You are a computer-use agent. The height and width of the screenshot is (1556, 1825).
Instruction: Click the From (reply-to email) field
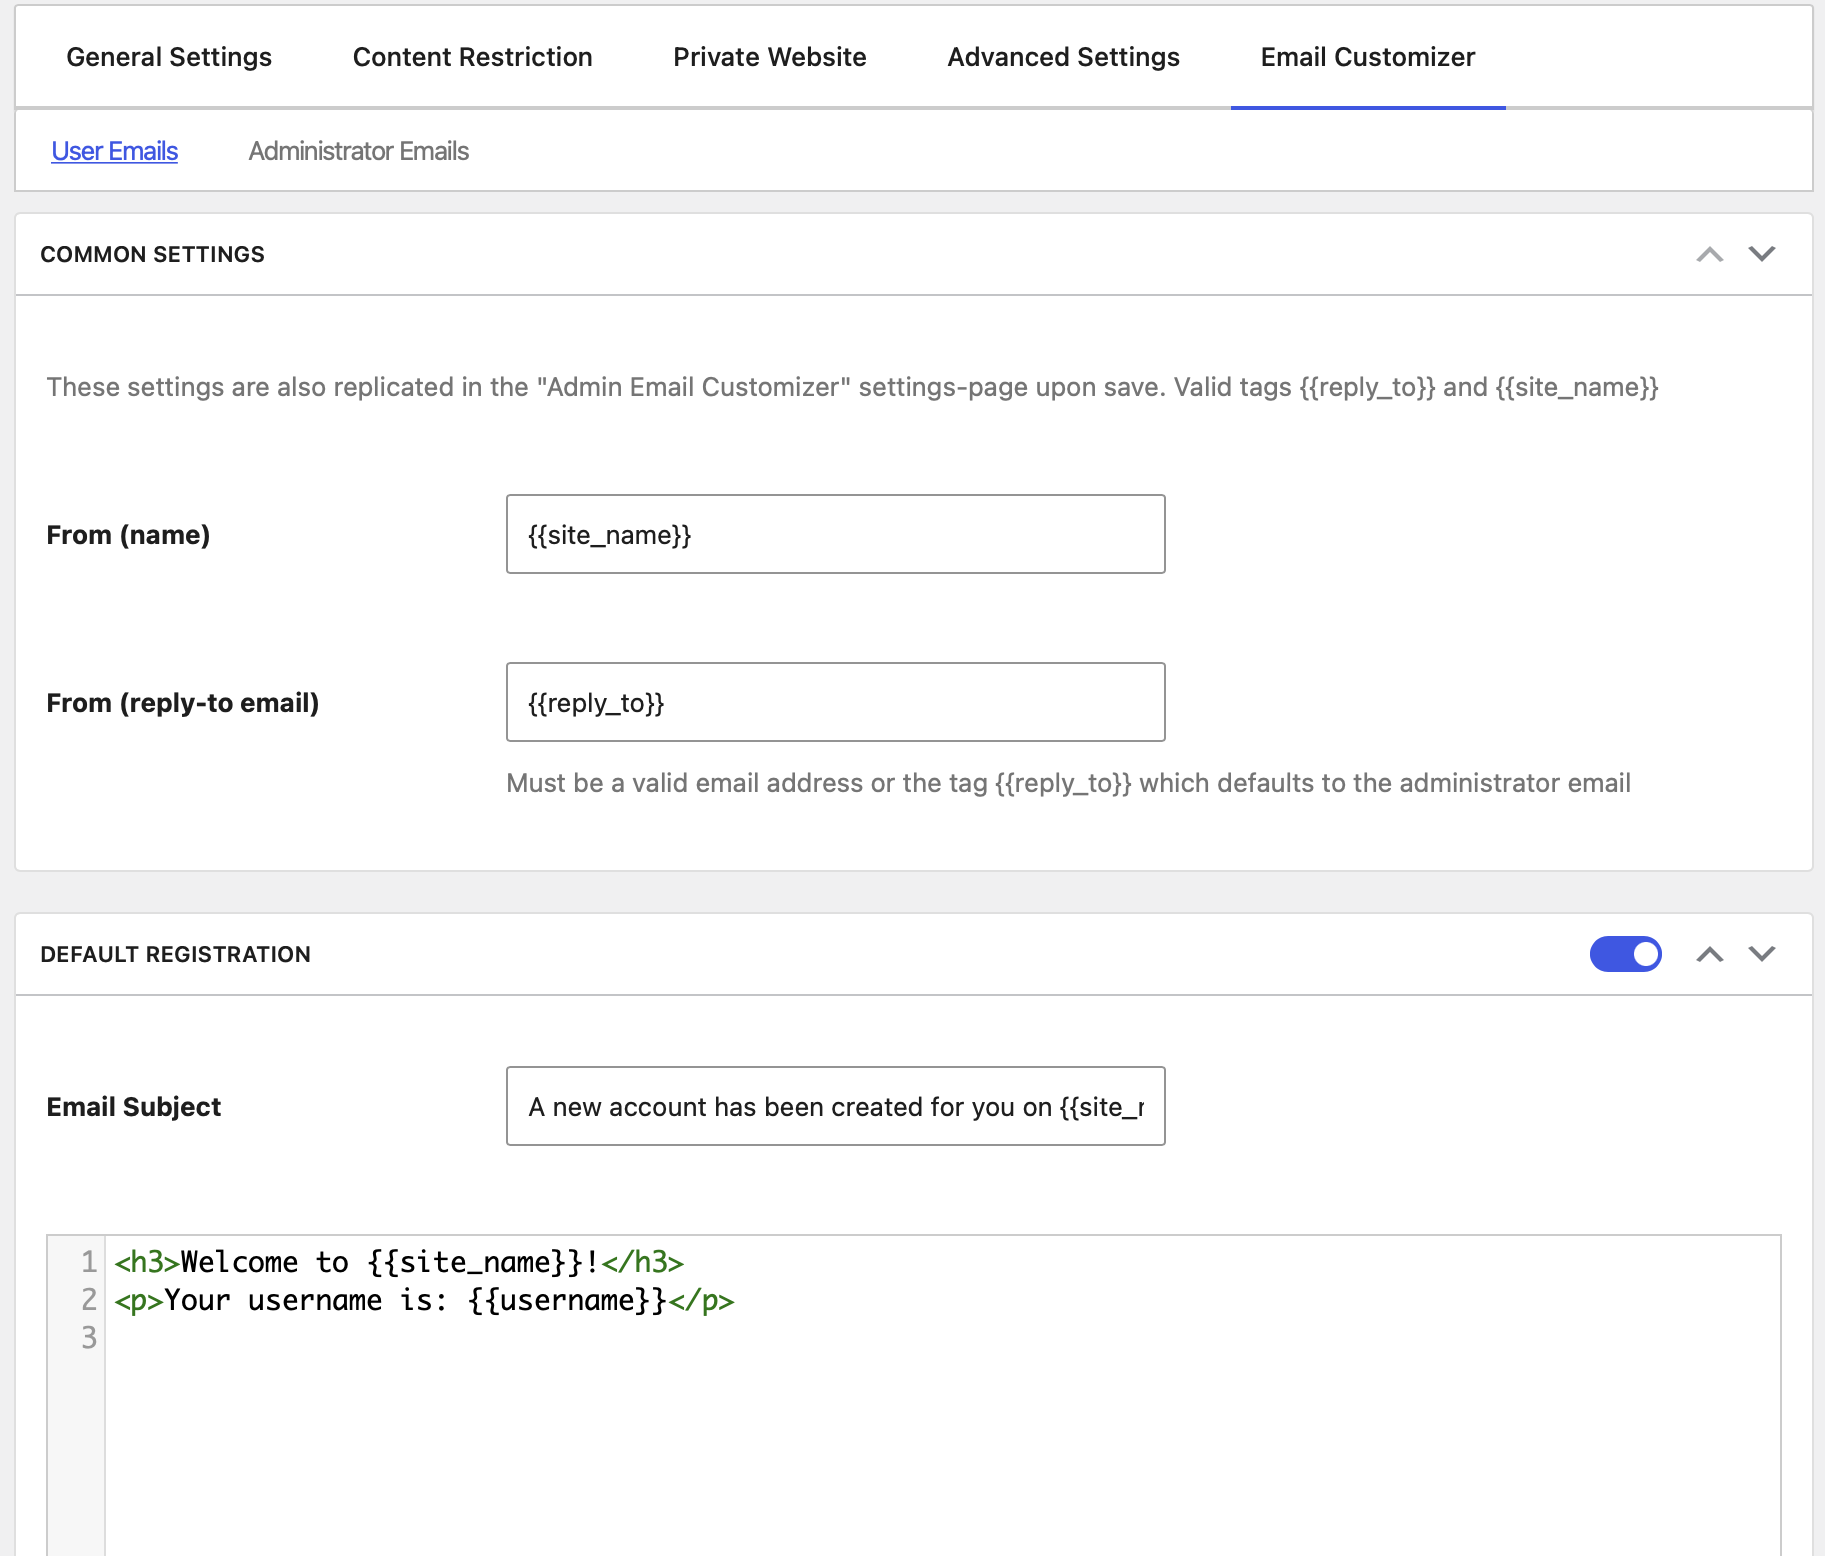click(835, 702)
